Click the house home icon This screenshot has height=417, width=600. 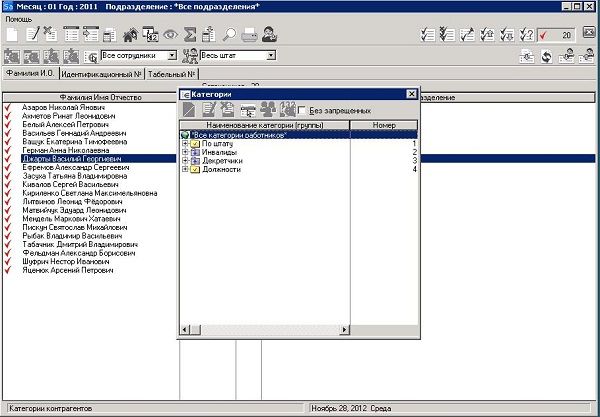coord(129,35)
